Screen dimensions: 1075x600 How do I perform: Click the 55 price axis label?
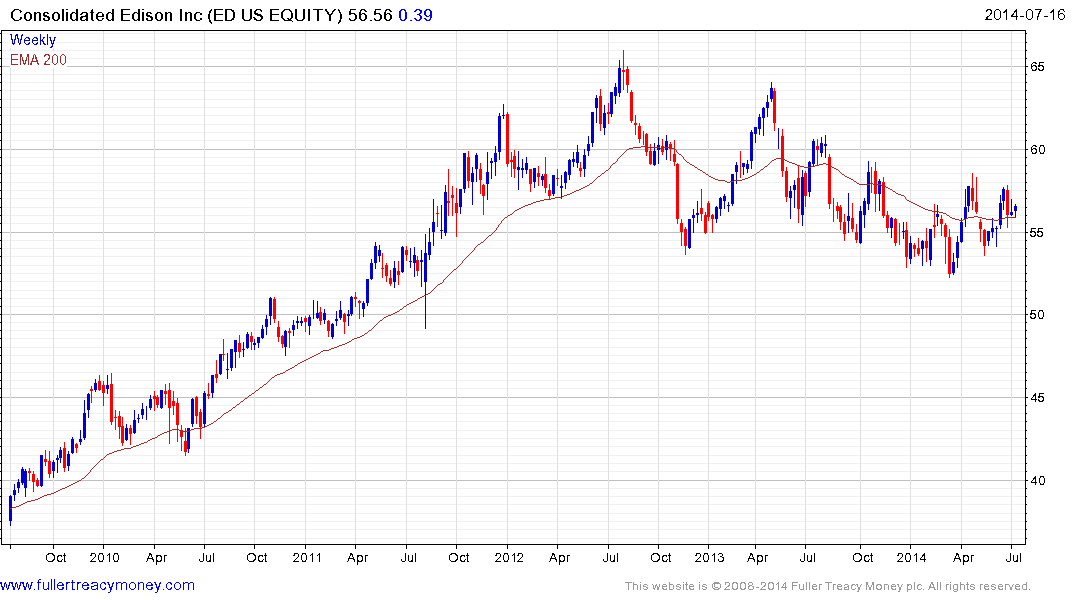[x=1037, y=232]
